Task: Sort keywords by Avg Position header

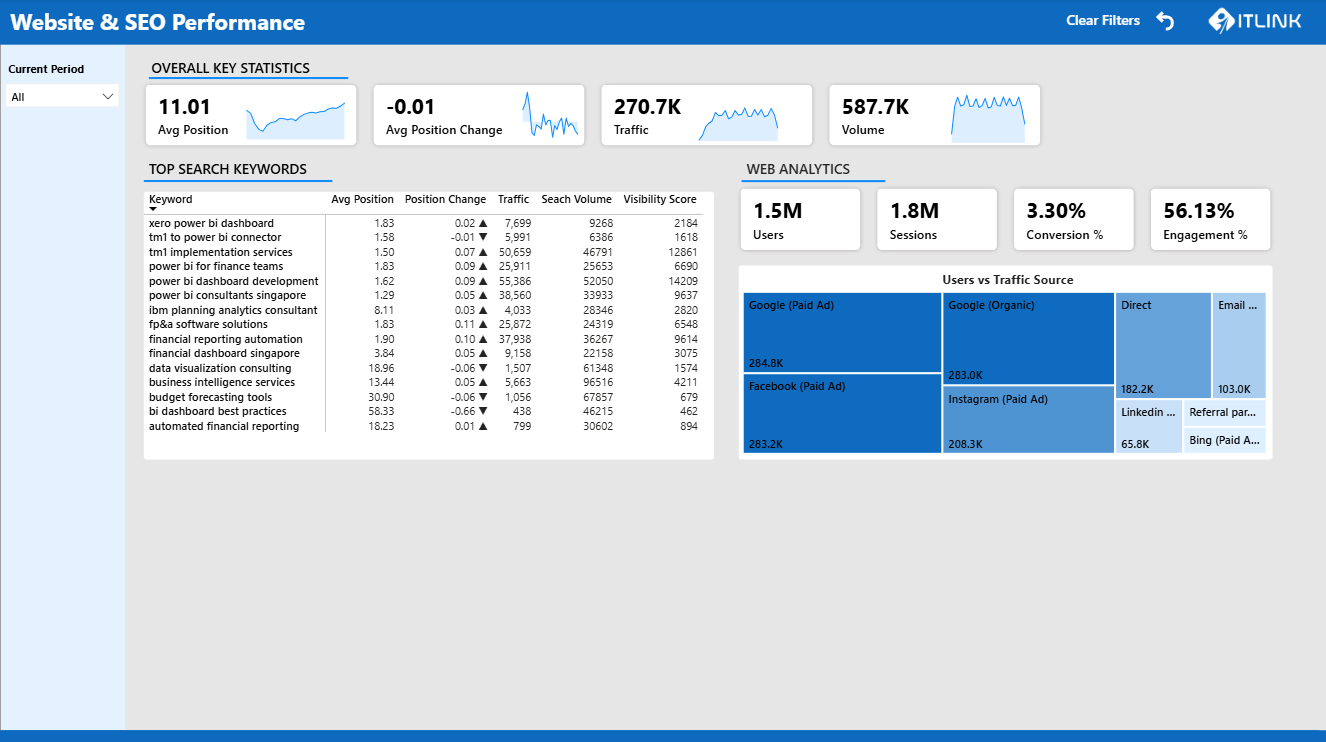Action: click(x=362, y=199)
